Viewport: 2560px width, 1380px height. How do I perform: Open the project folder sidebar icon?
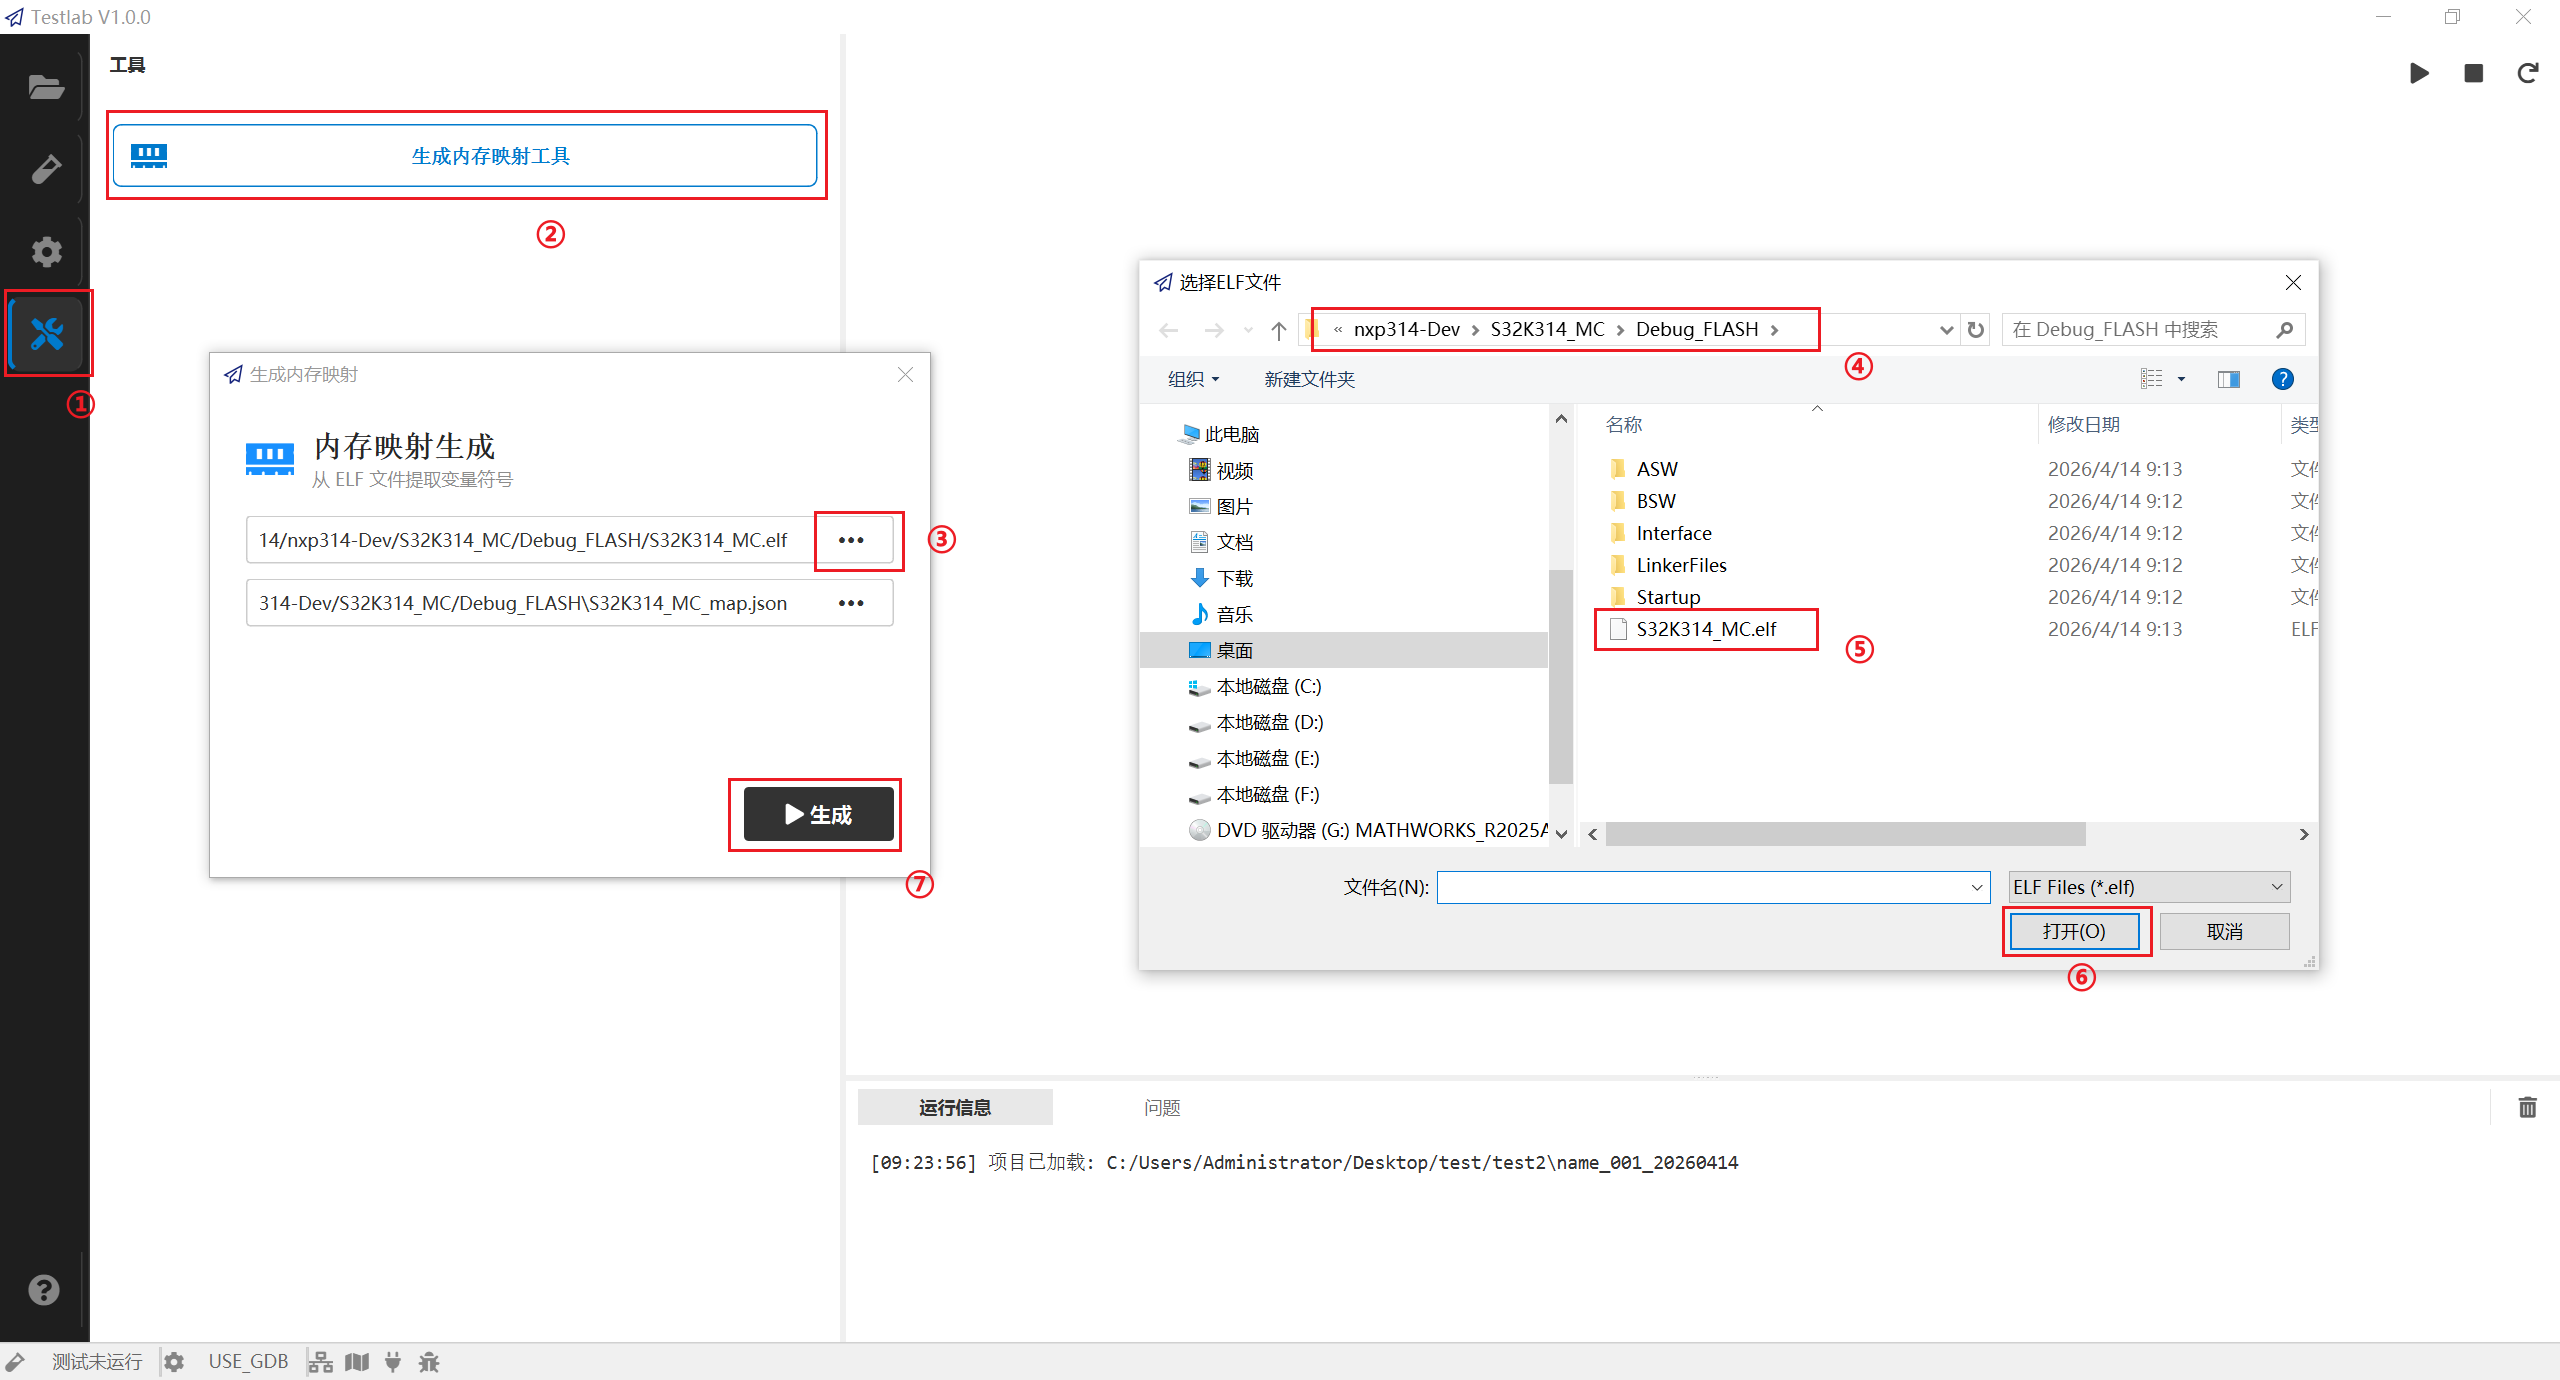click(46, 87)
